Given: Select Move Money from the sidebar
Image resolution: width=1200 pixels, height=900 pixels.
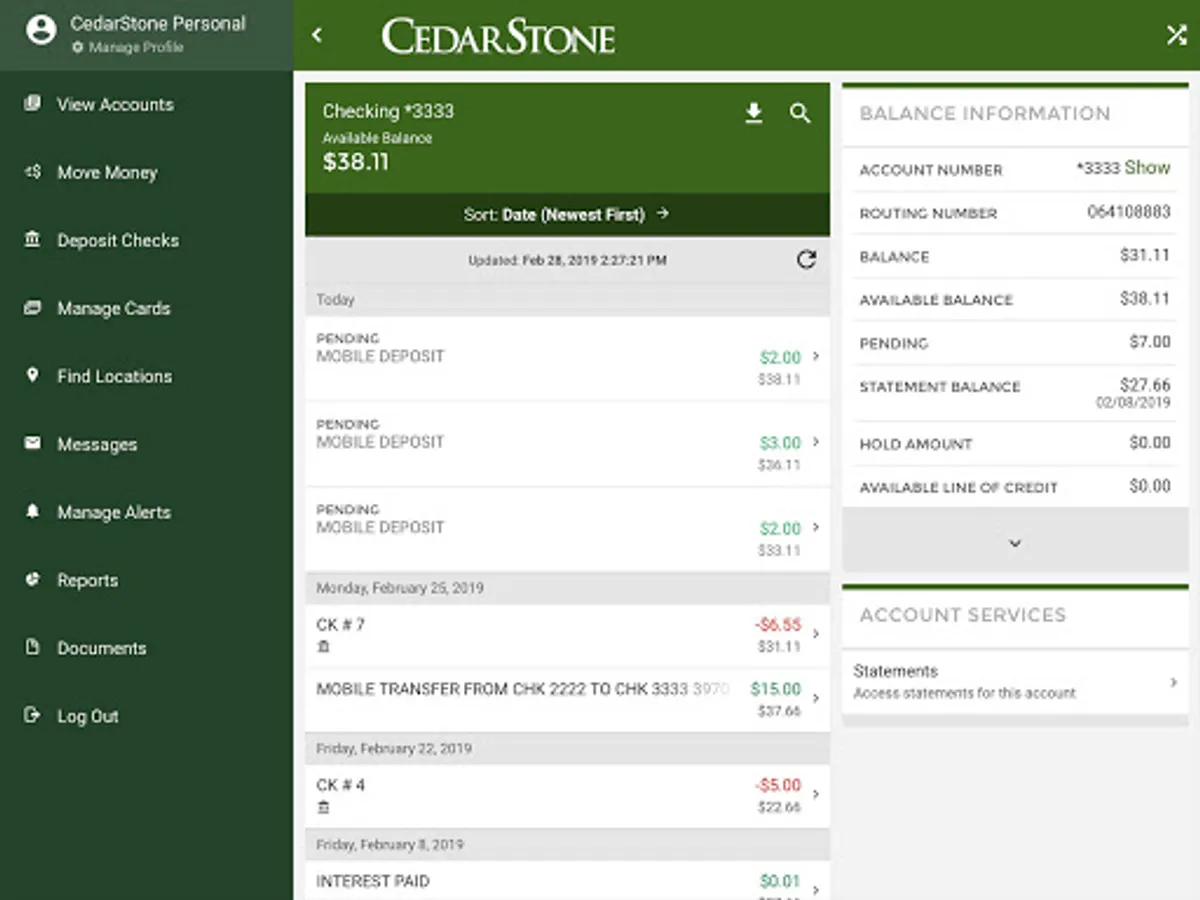Looking at the screenshot, I should click(x=107, y=172).
